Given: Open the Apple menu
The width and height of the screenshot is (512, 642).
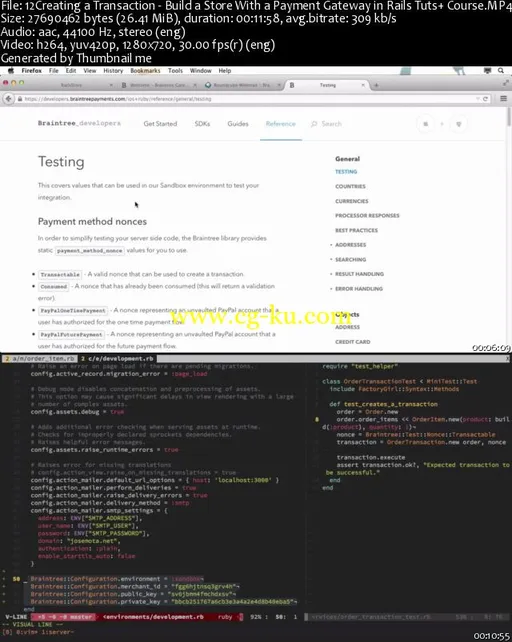Looking at the screenshot, I should click(x=11, y=70).
